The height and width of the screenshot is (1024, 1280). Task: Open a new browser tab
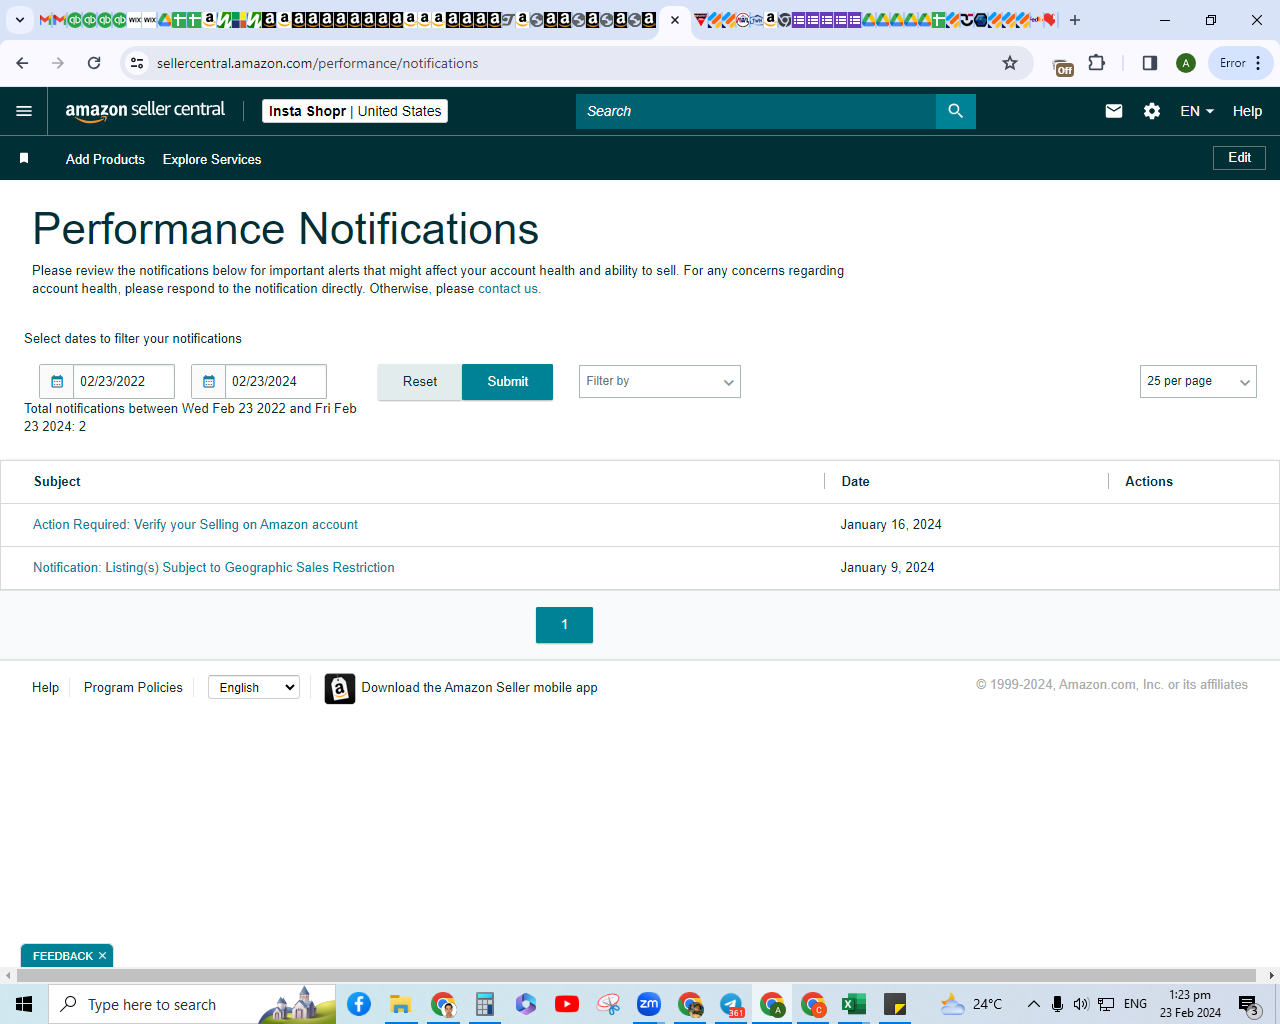click(1075, 20)
